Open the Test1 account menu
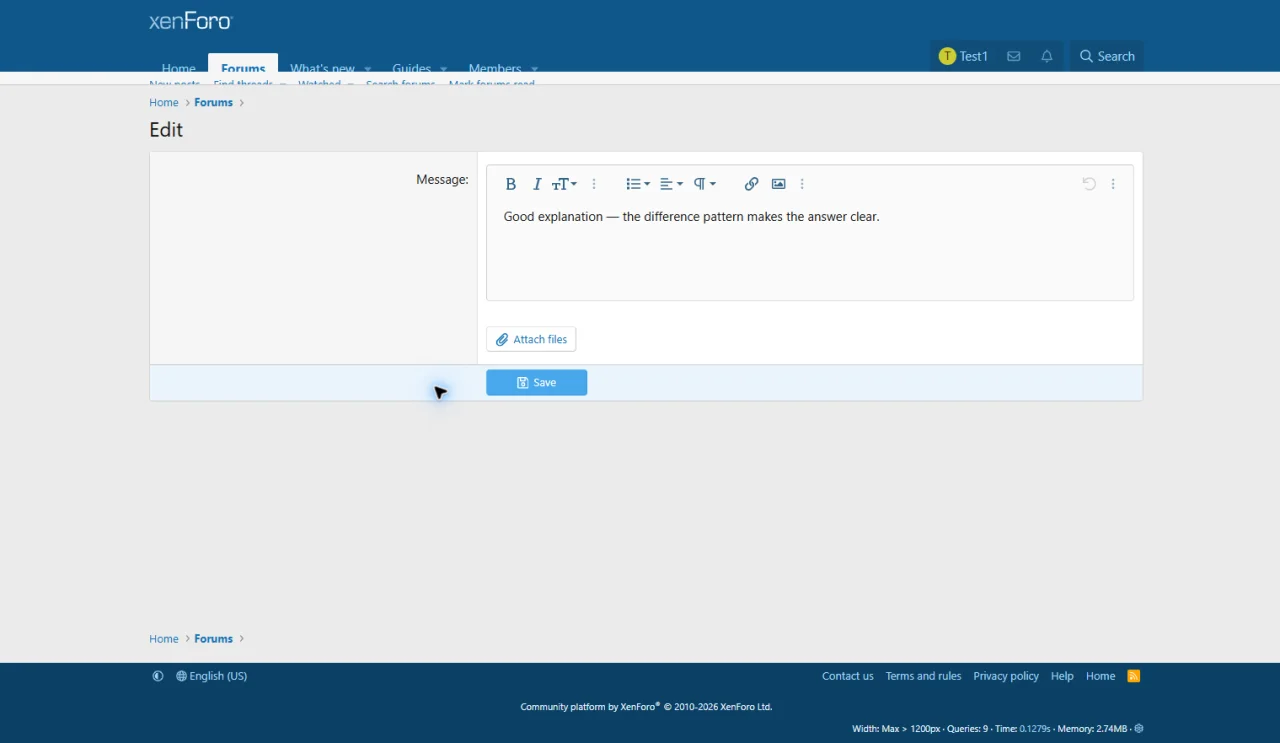The width and height of the screenshot is (1280, 743). (x=963, y=56)
